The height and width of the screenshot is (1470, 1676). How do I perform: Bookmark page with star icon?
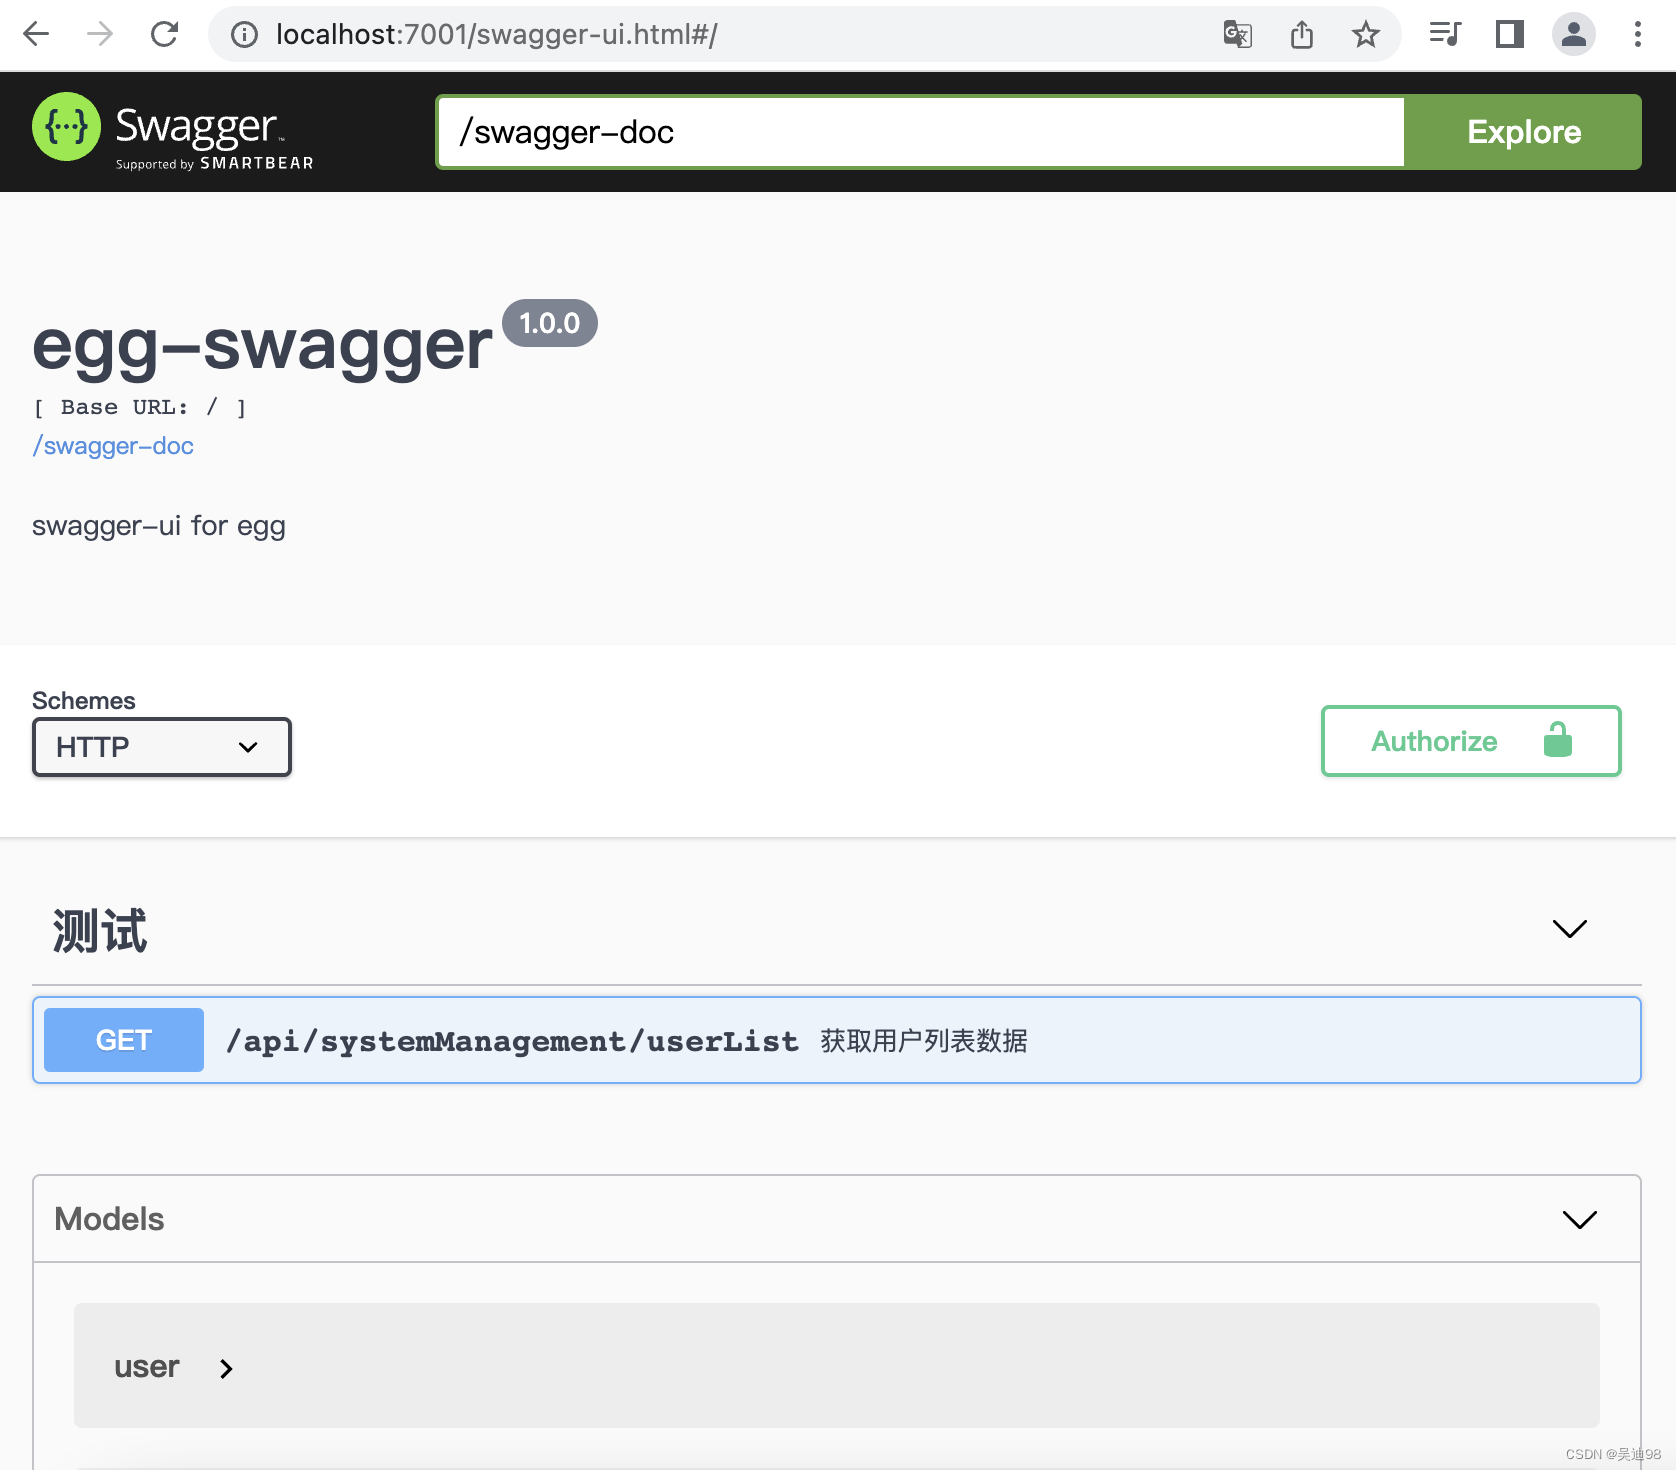tap(1365, 35)
